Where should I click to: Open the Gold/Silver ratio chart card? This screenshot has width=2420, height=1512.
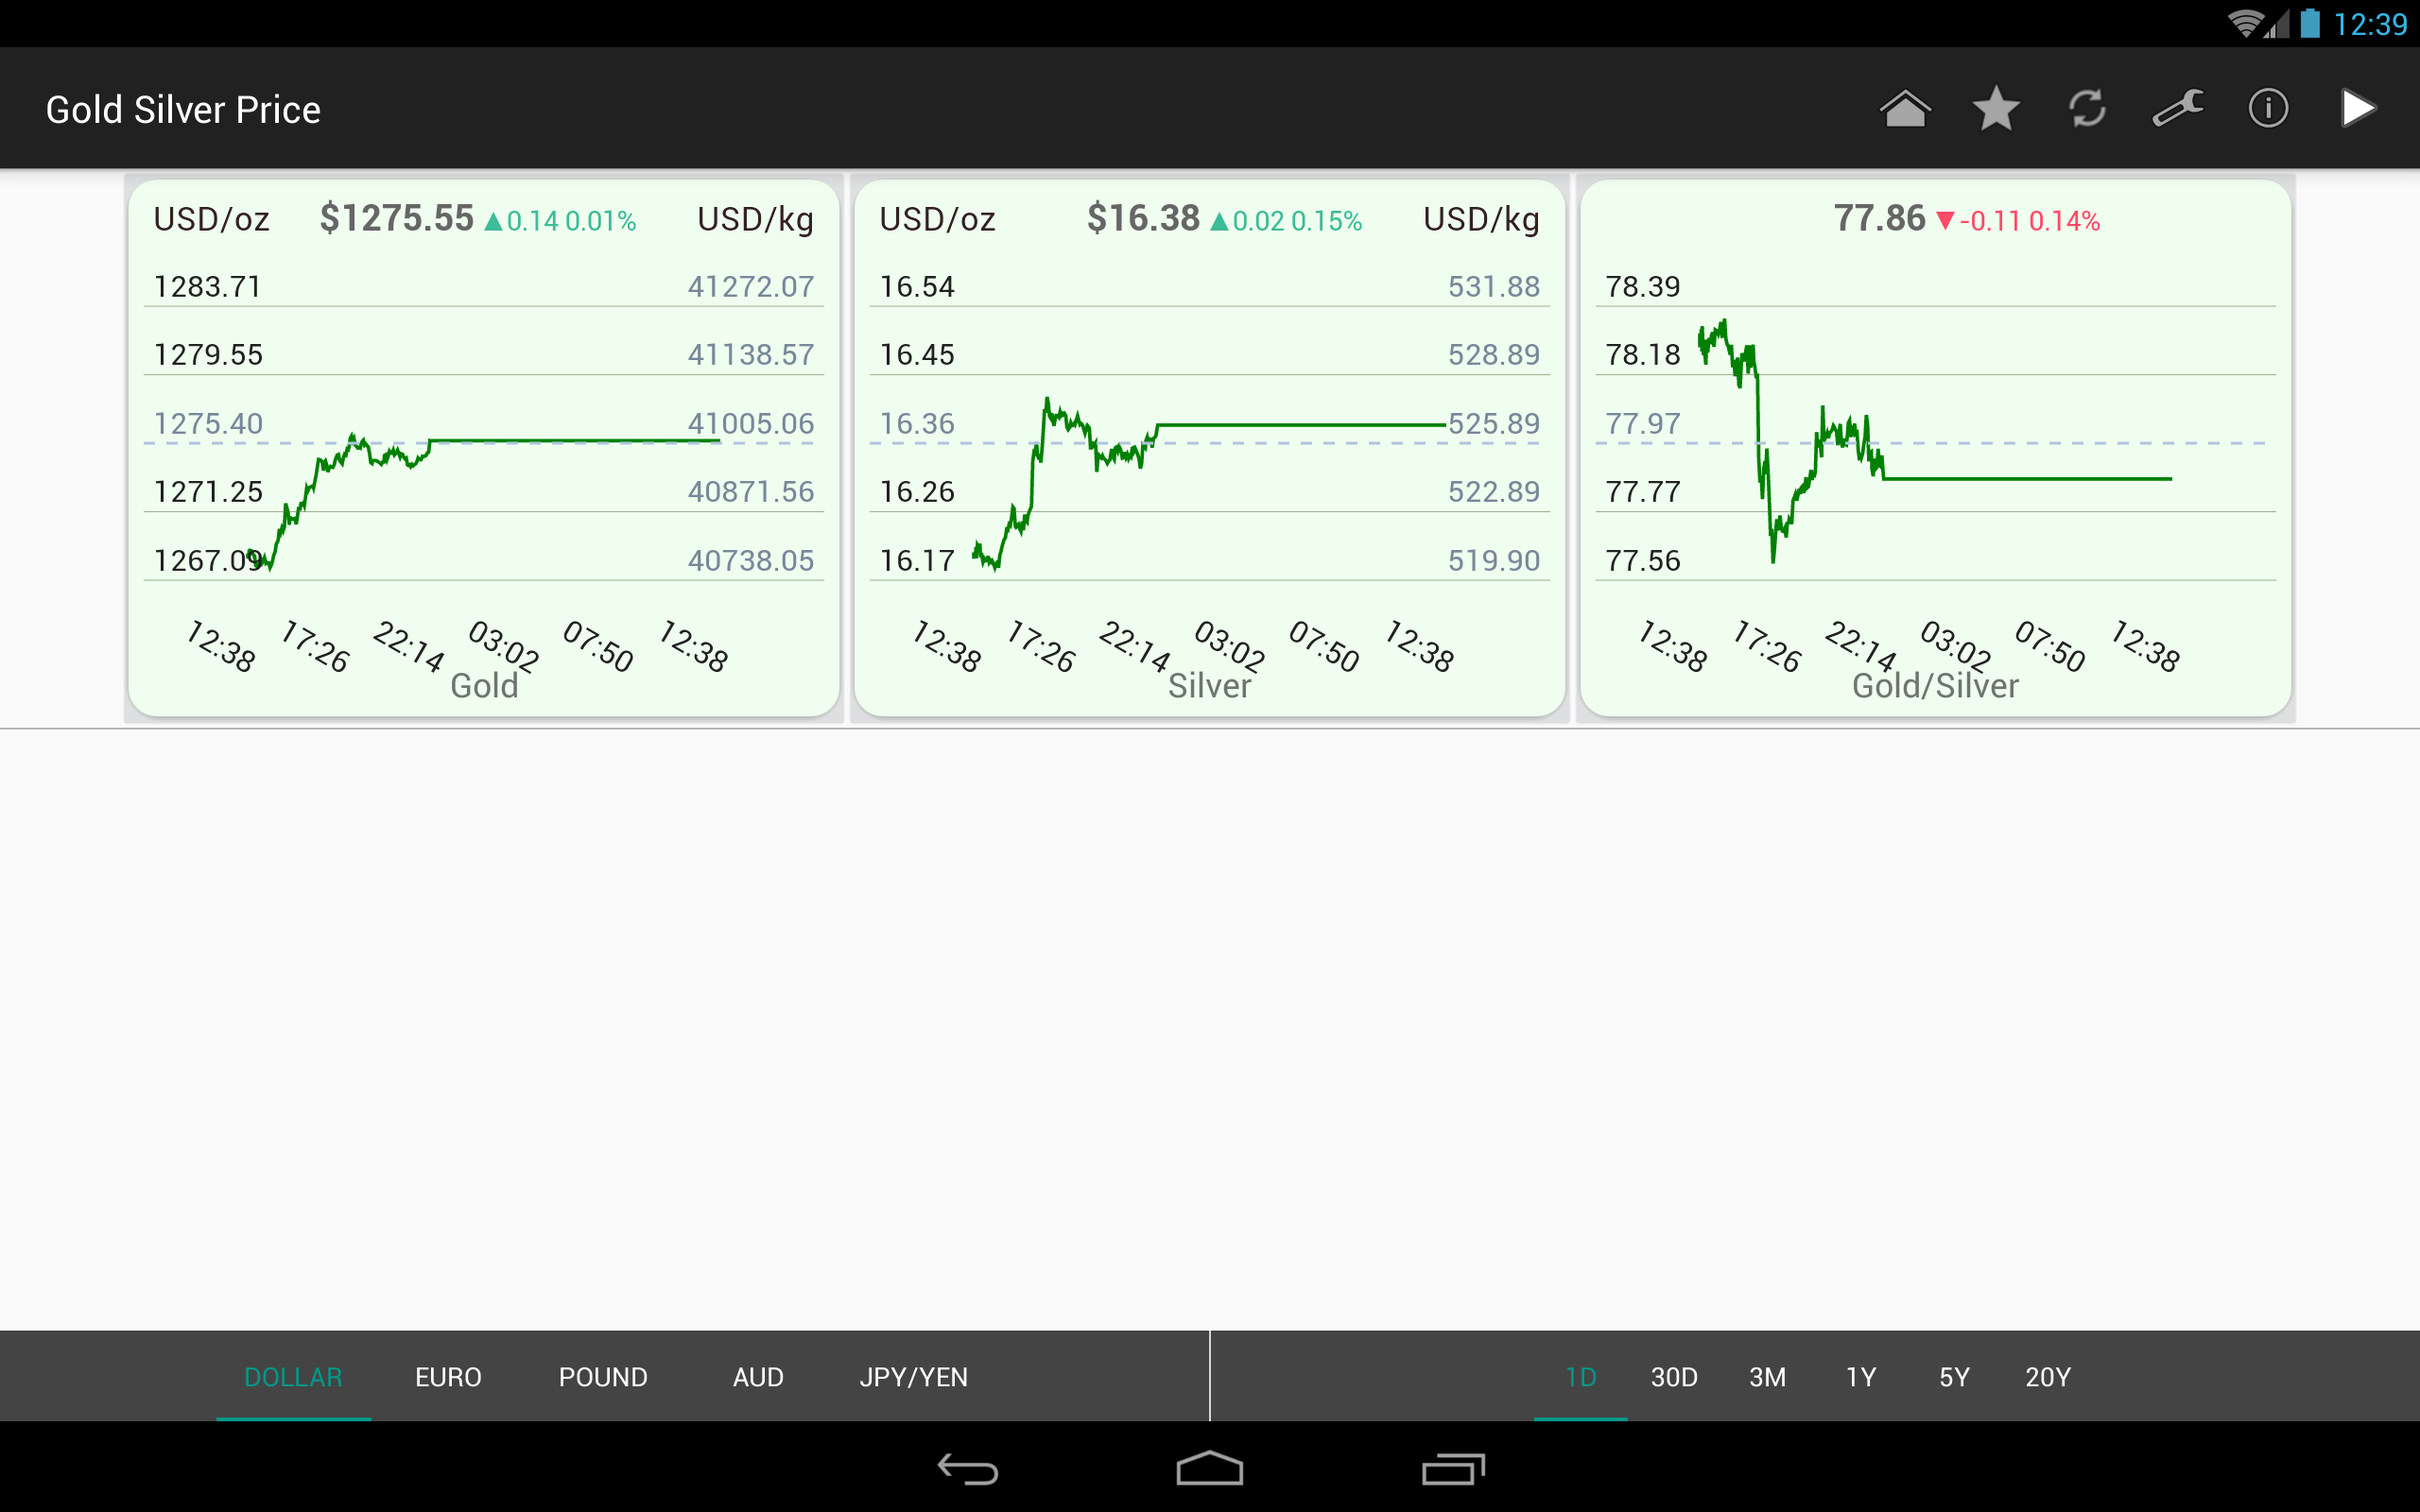point(1935,448)
